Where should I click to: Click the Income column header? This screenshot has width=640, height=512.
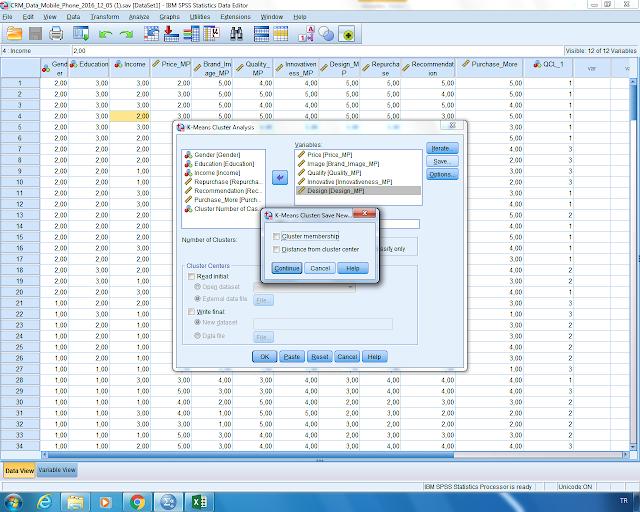[130, 63]
